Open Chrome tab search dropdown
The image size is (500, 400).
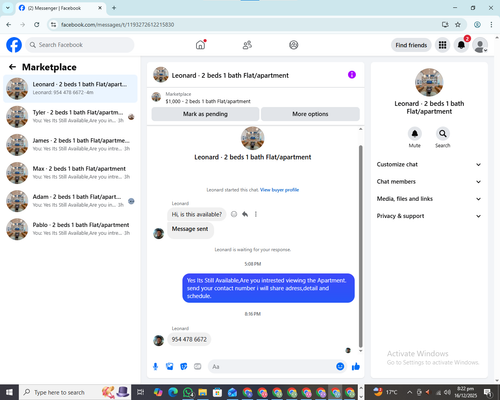[x=7, y=8]
